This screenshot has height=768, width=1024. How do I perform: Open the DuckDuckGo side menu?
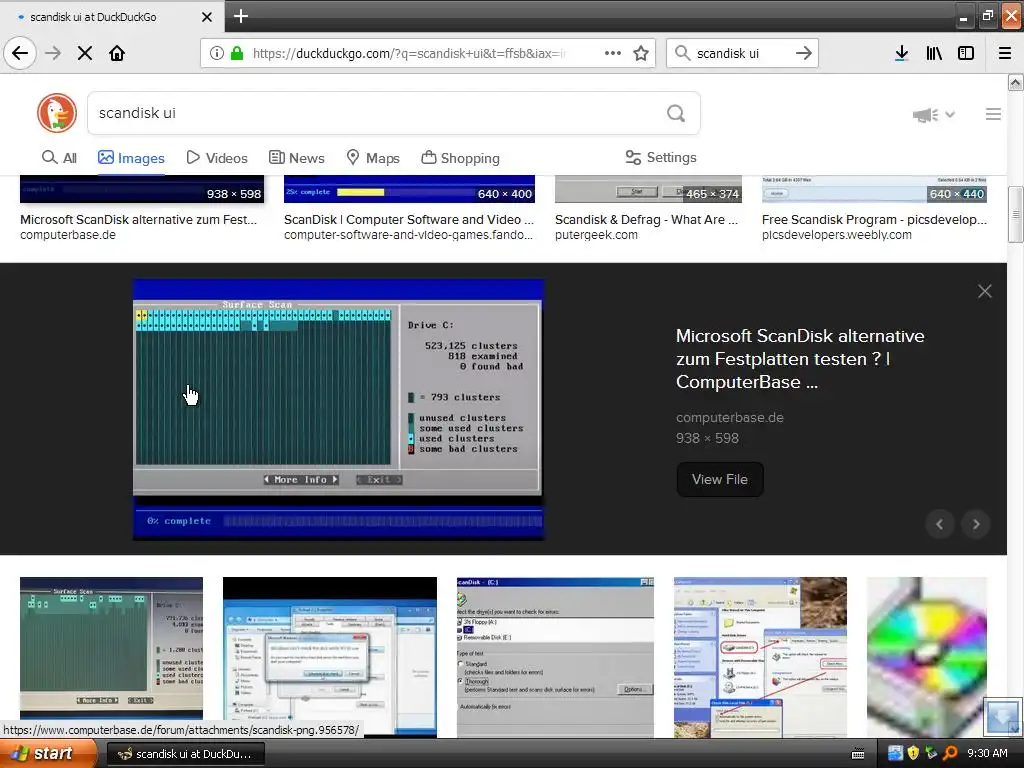[993, 114]
